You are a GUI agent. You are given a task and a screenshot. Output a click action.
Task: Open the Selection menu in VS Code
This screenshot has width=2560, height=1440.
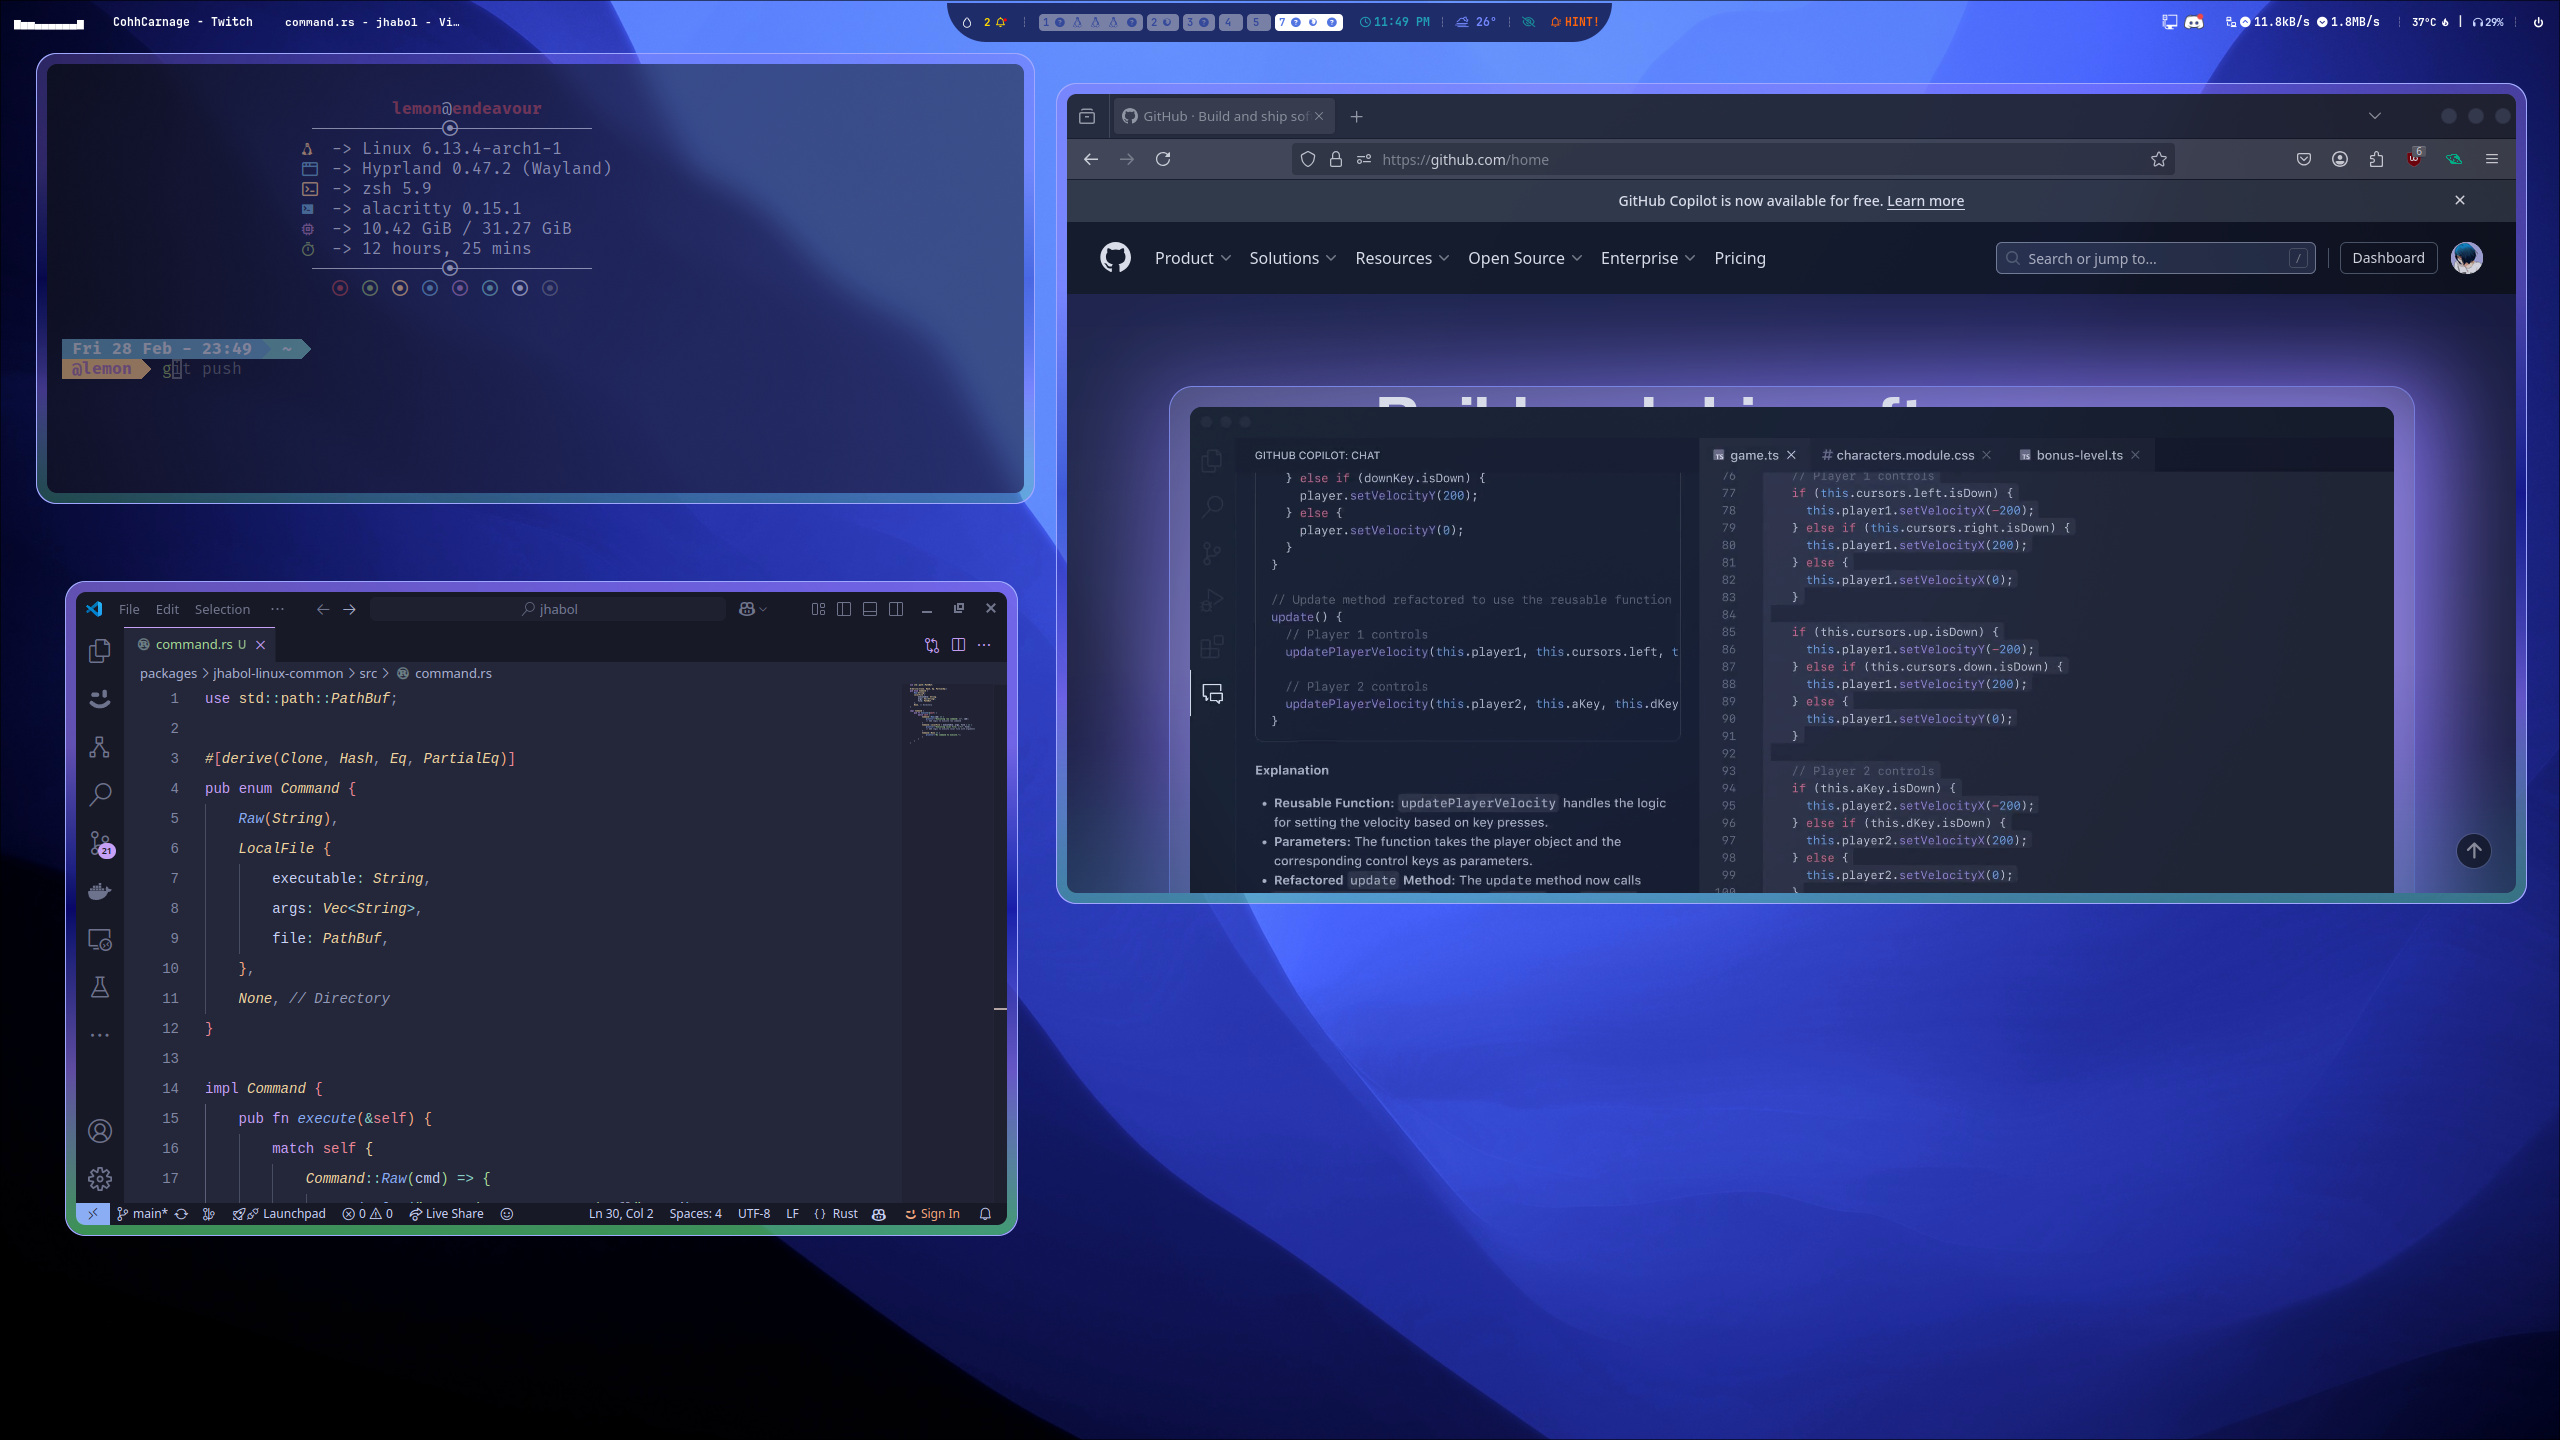222,609
